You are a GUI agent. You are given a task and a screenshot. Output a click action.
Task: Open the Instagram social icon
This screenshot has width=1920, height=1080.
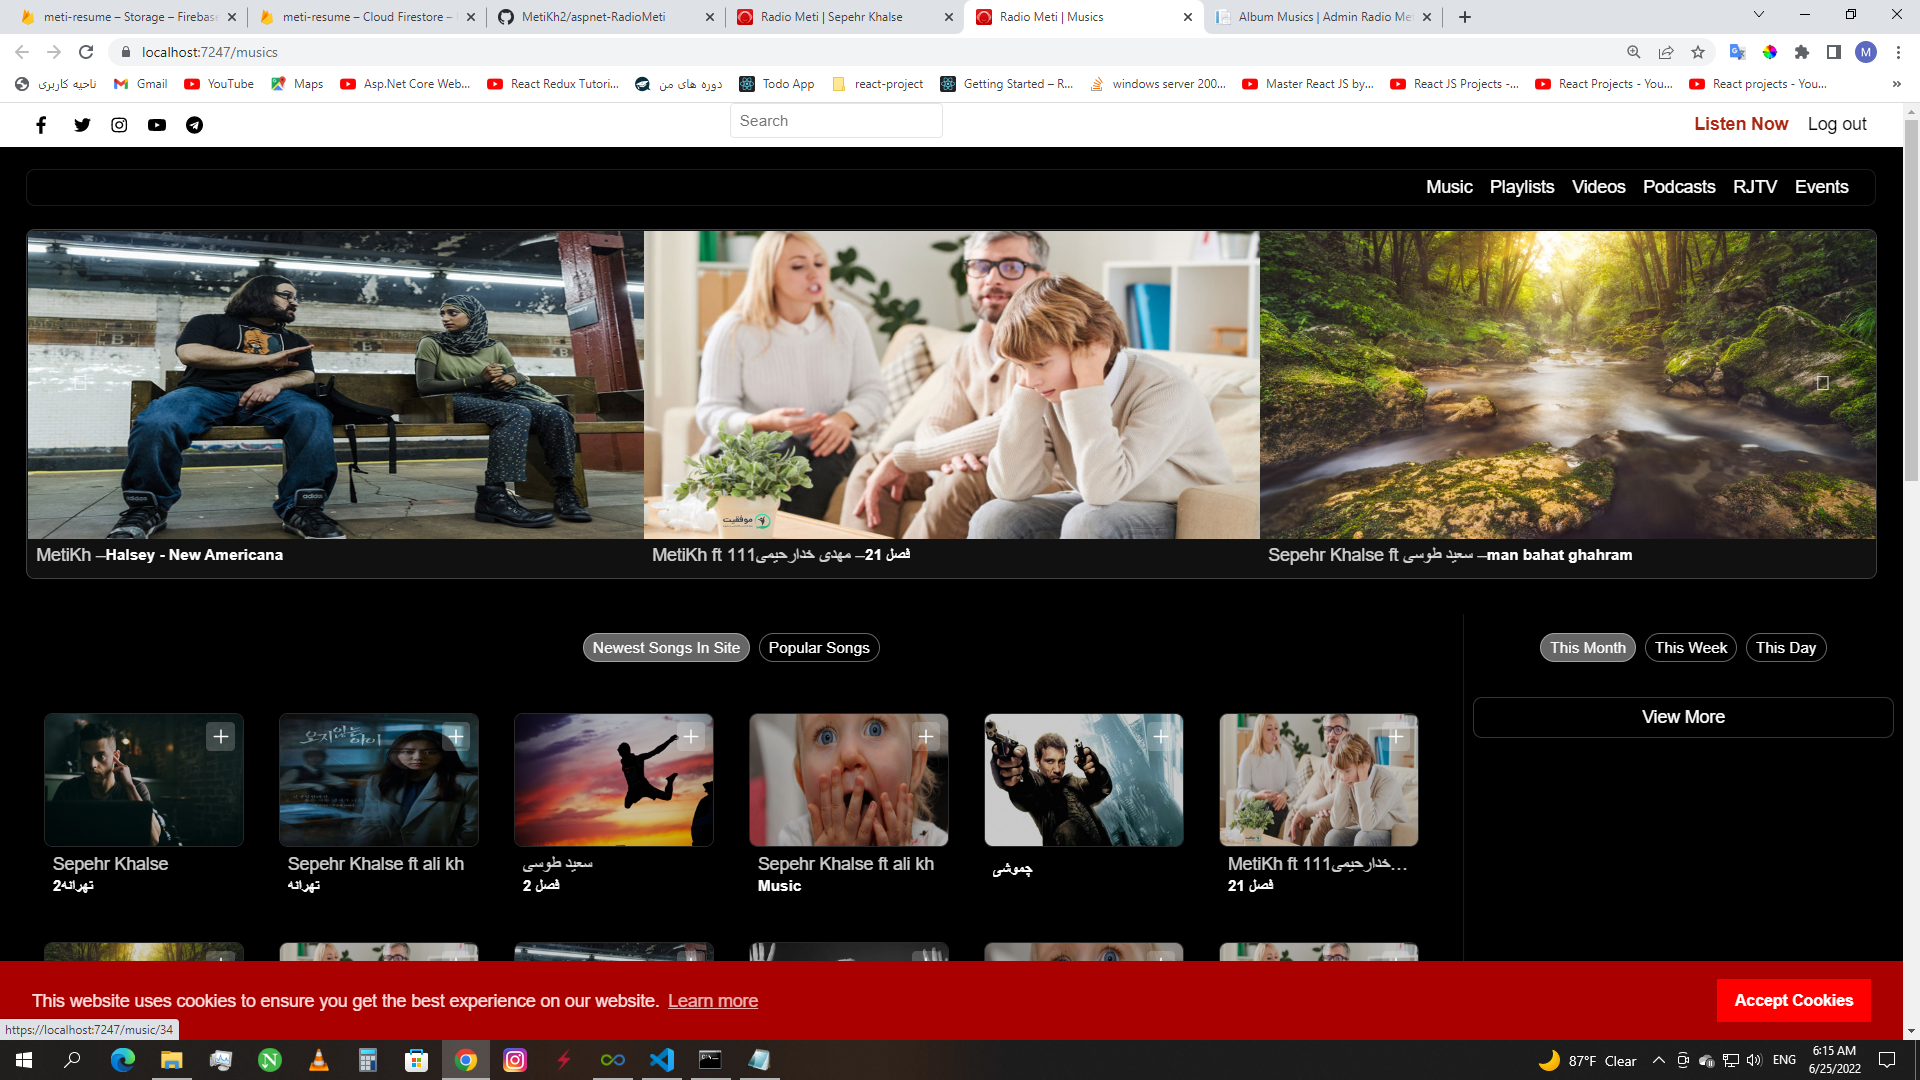pos(119,125)
